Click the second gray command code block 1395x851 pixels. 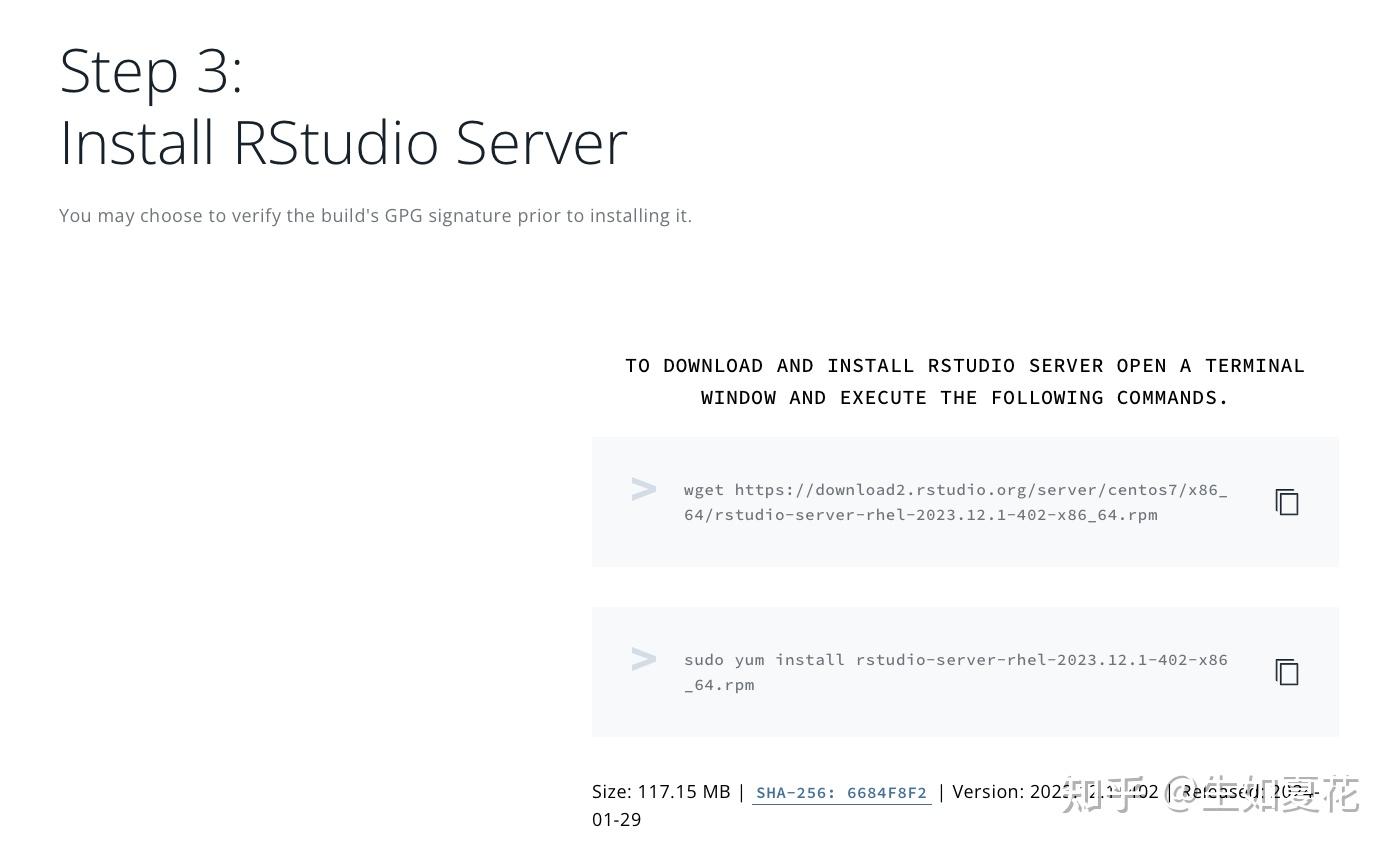965,671
